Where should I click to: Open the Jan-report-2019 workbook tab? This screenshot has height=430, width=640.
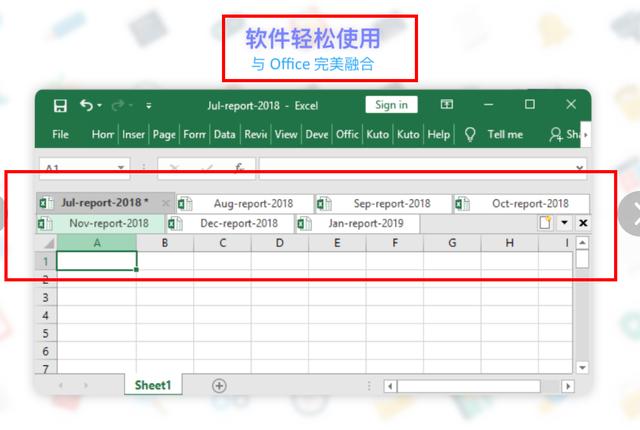(364, 223)
